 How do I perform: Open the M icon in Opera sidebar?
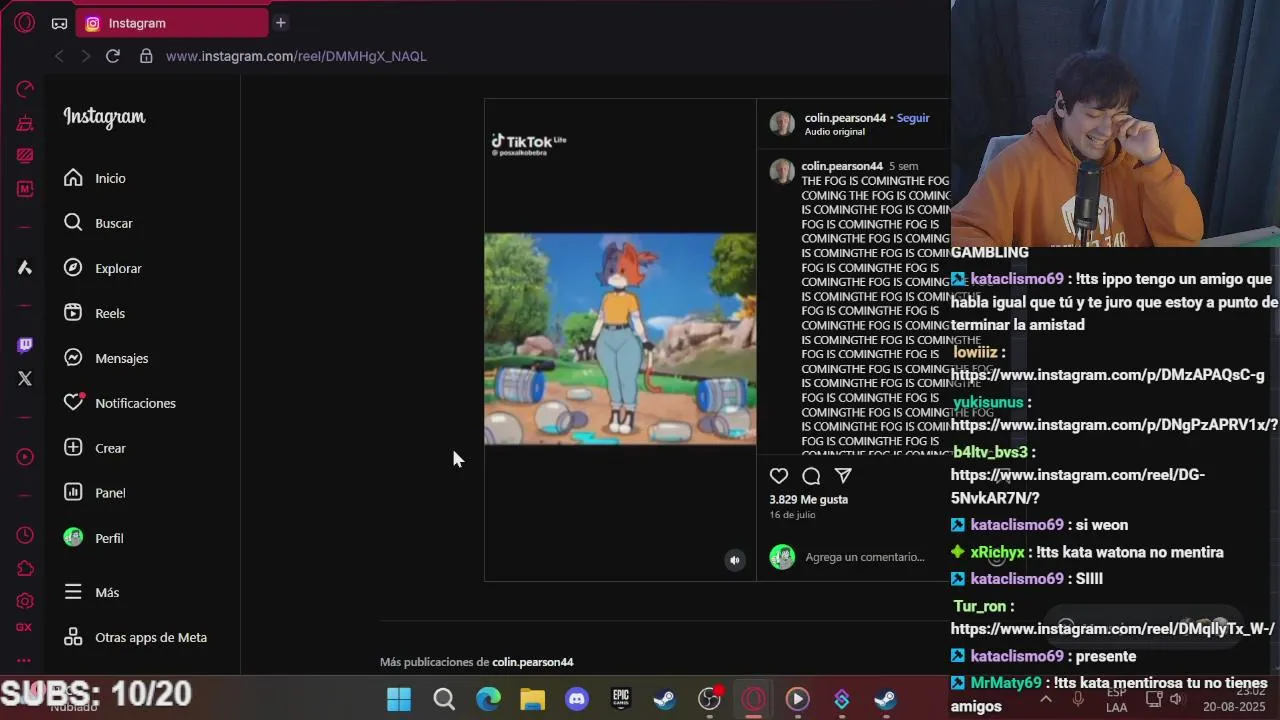tap(25, 189)
